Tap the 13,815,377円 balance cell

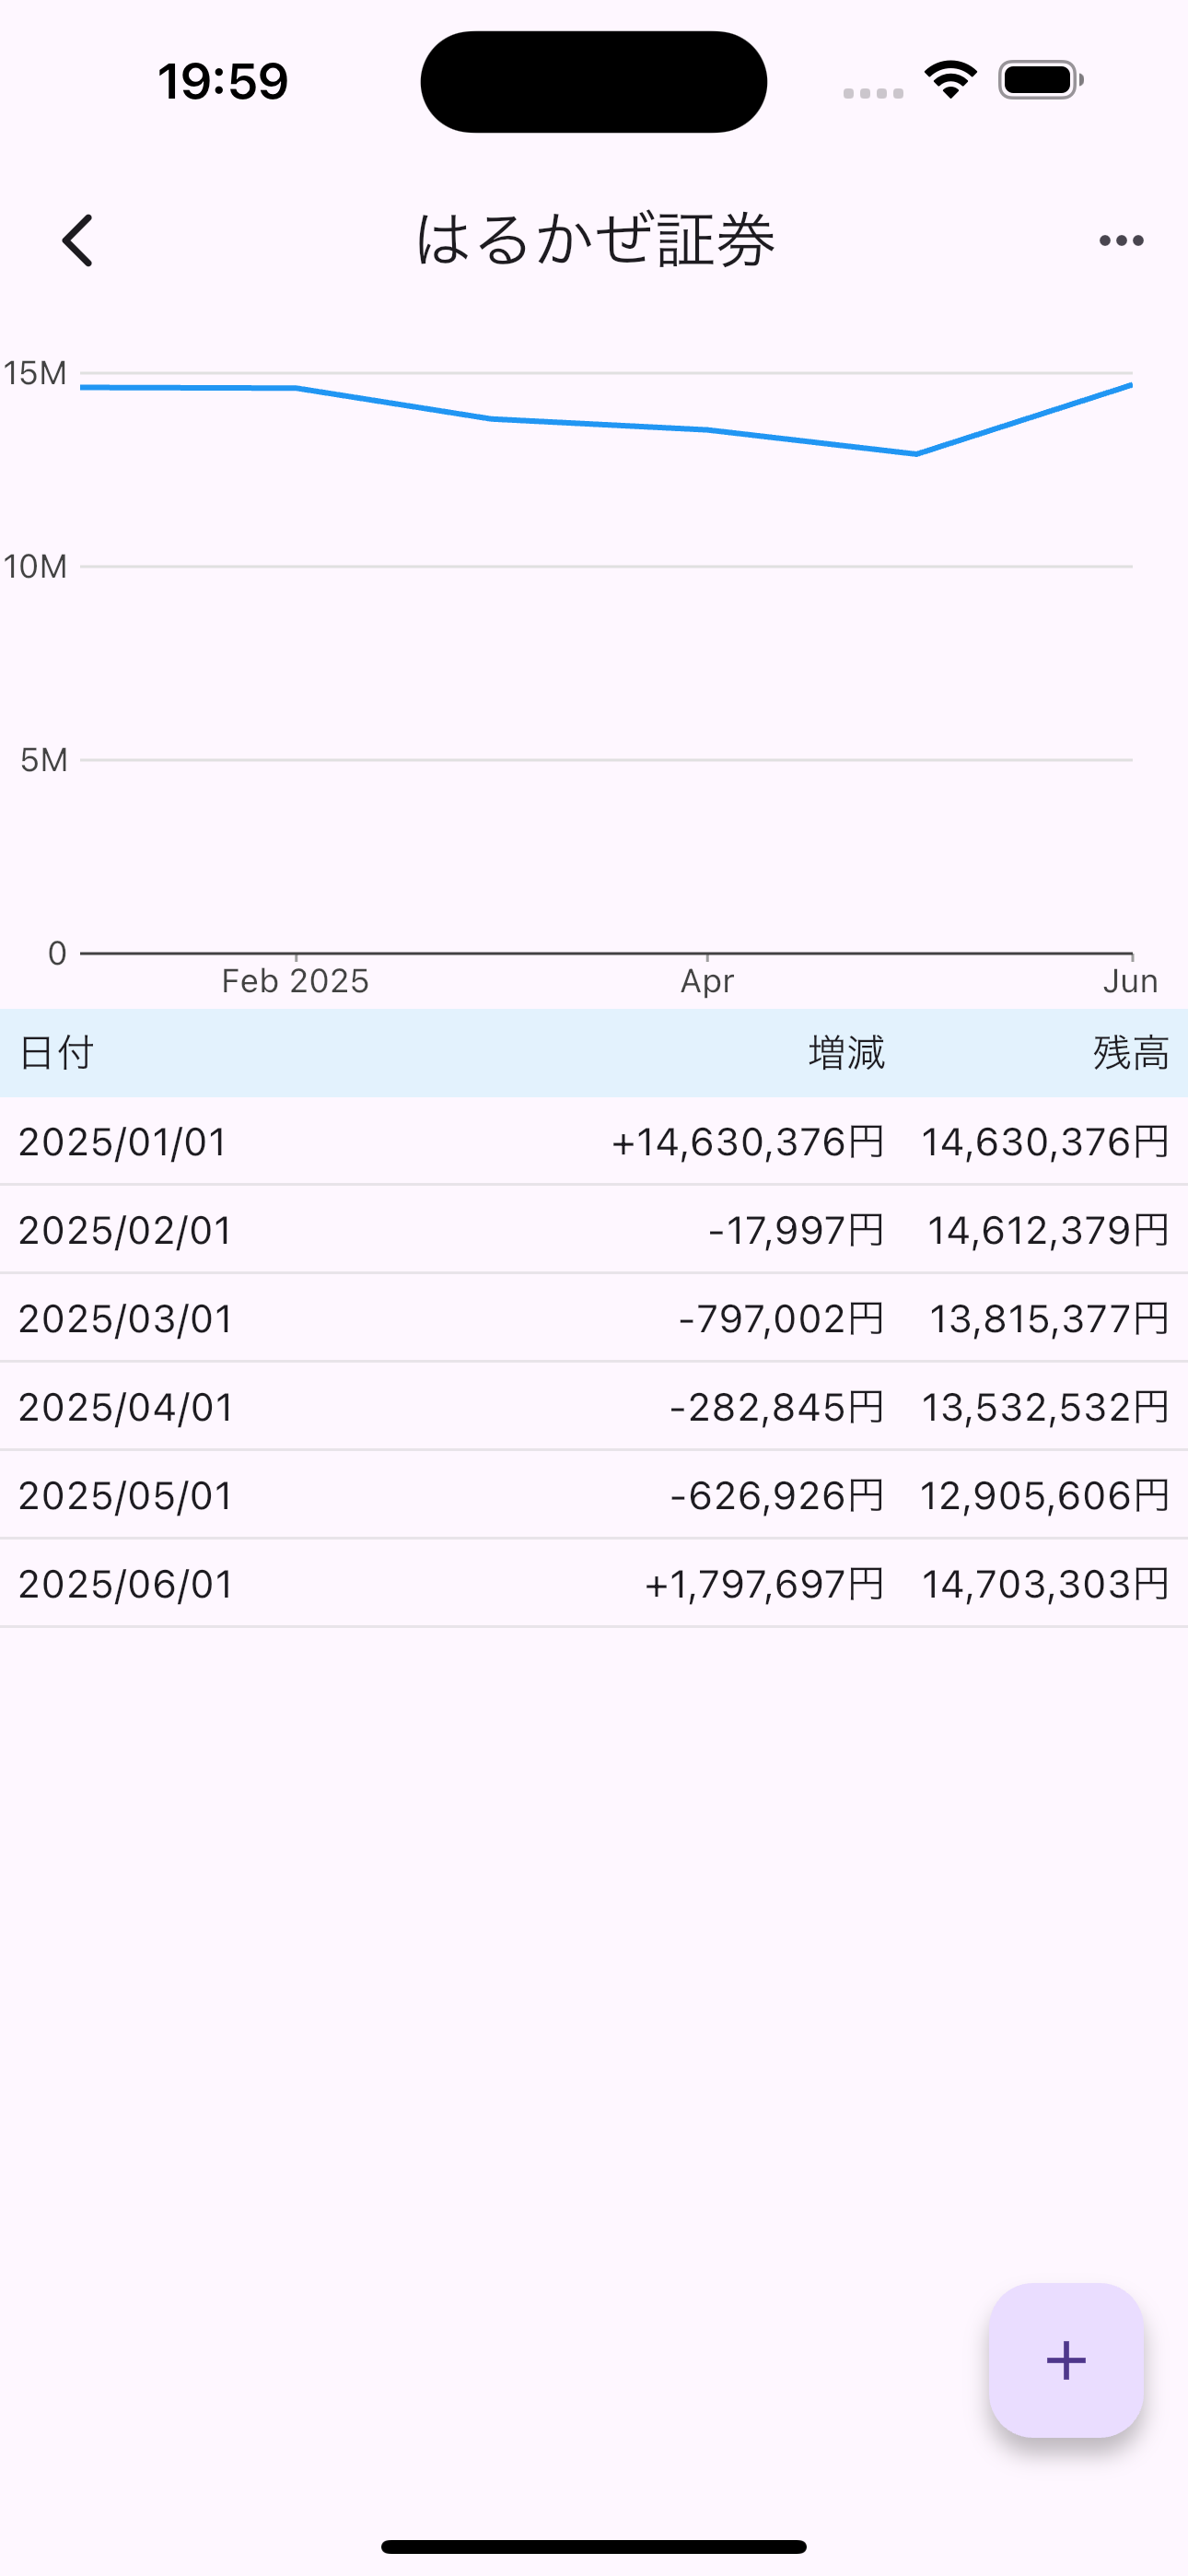[x=1049, y=1319]
